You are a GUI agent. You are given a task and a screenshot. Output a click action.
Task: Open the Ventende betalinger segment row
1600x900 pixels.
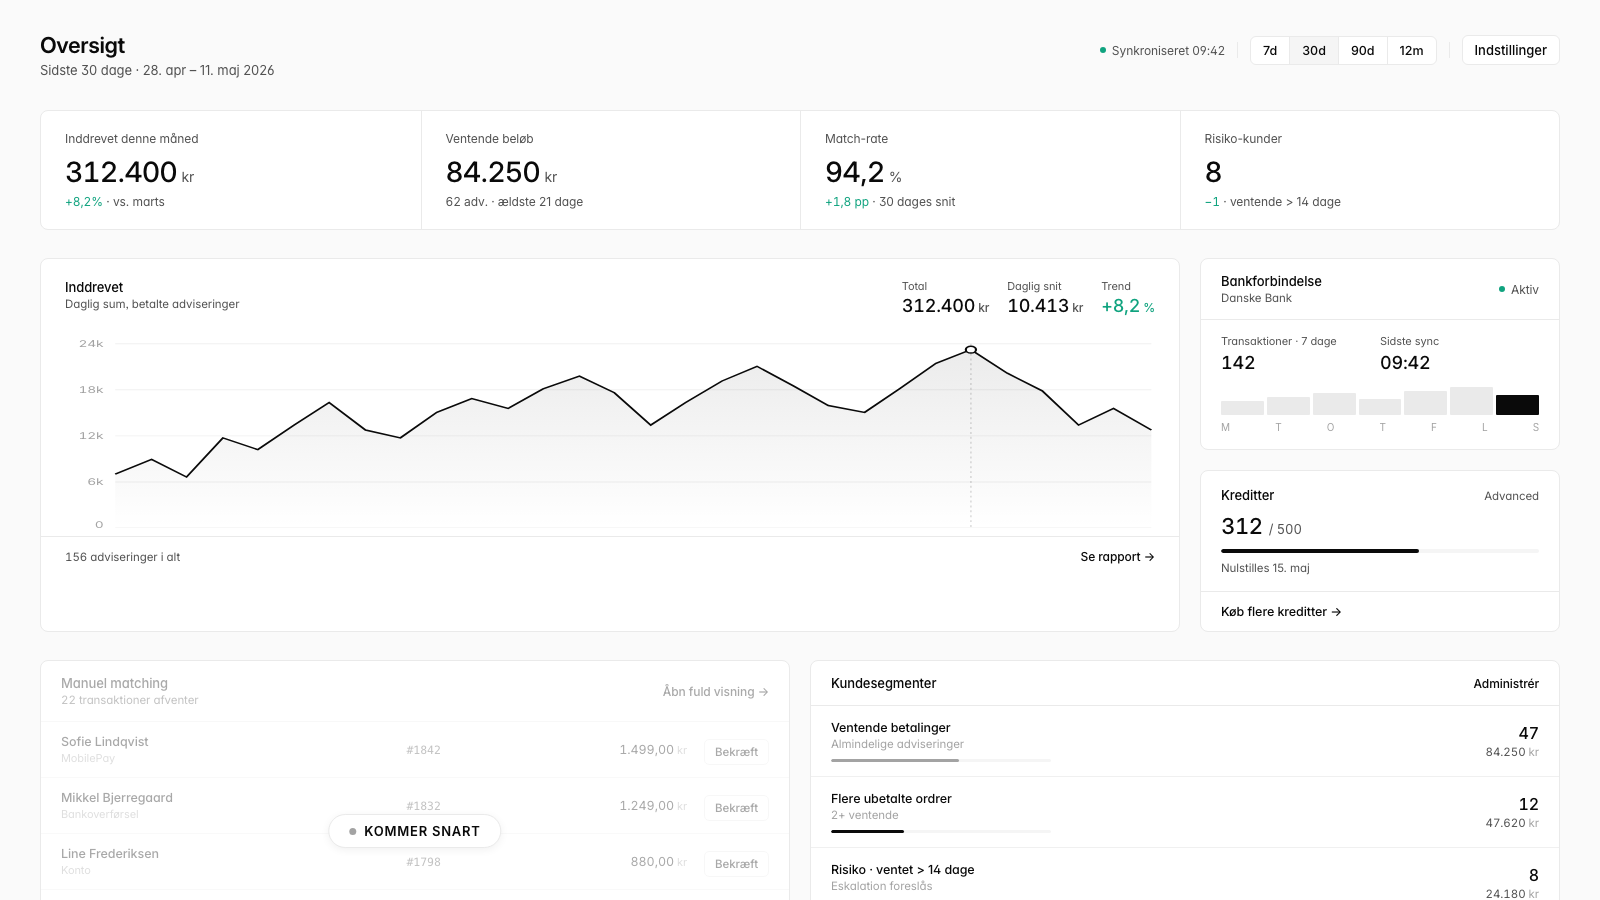point(1185,741)
